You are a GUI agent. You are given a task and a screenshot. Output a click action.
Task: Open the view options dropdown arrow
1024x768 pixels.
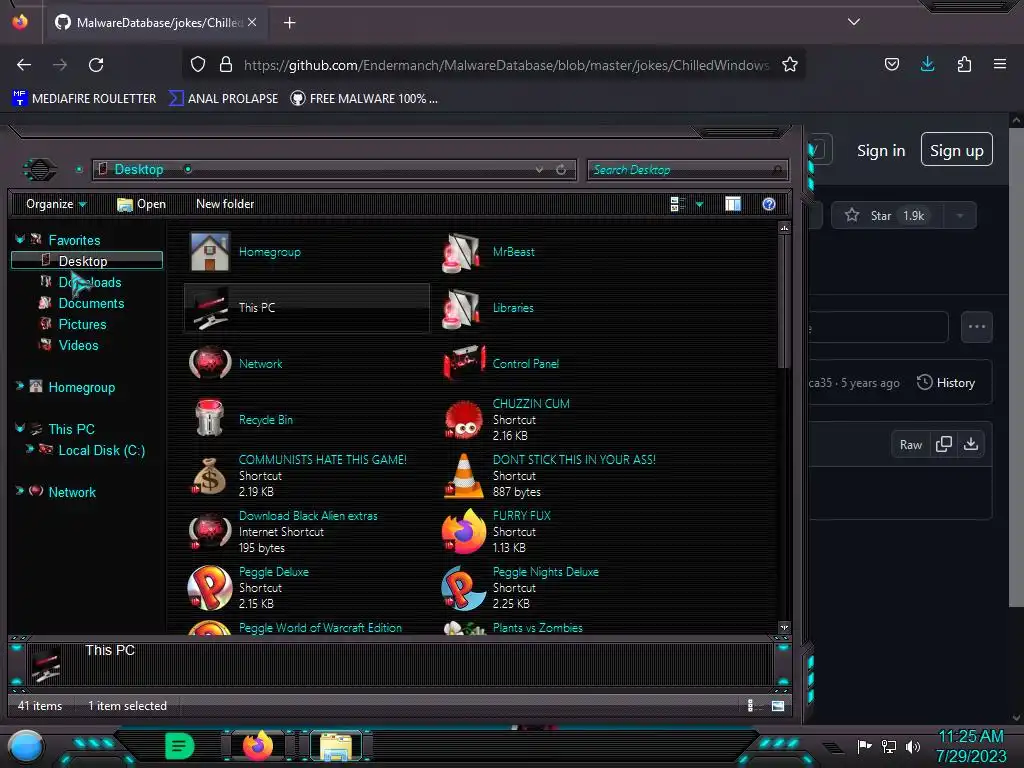coord(699,204)
